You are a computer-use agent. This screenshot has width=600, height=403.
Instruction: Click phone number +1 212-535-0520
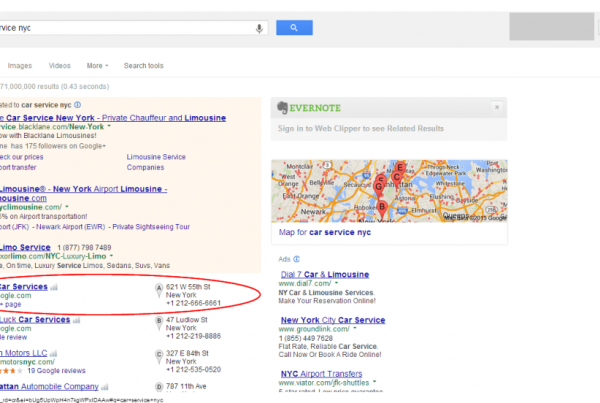coord(193,369)
